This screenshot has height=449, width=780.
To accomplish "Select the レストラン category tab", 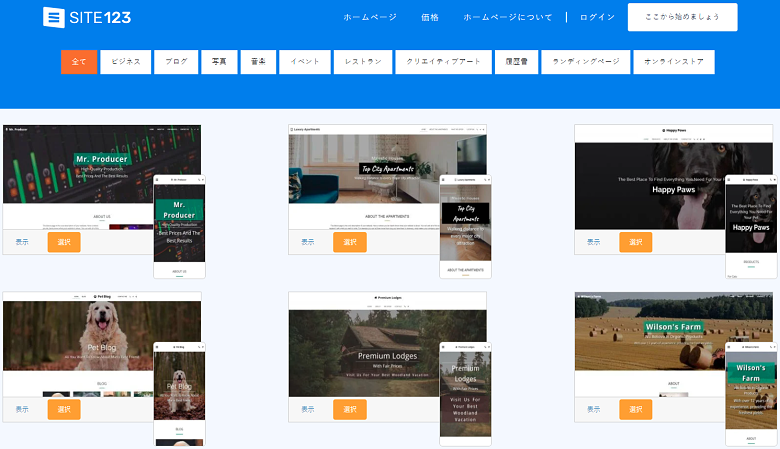I will [x=363, y=62].
